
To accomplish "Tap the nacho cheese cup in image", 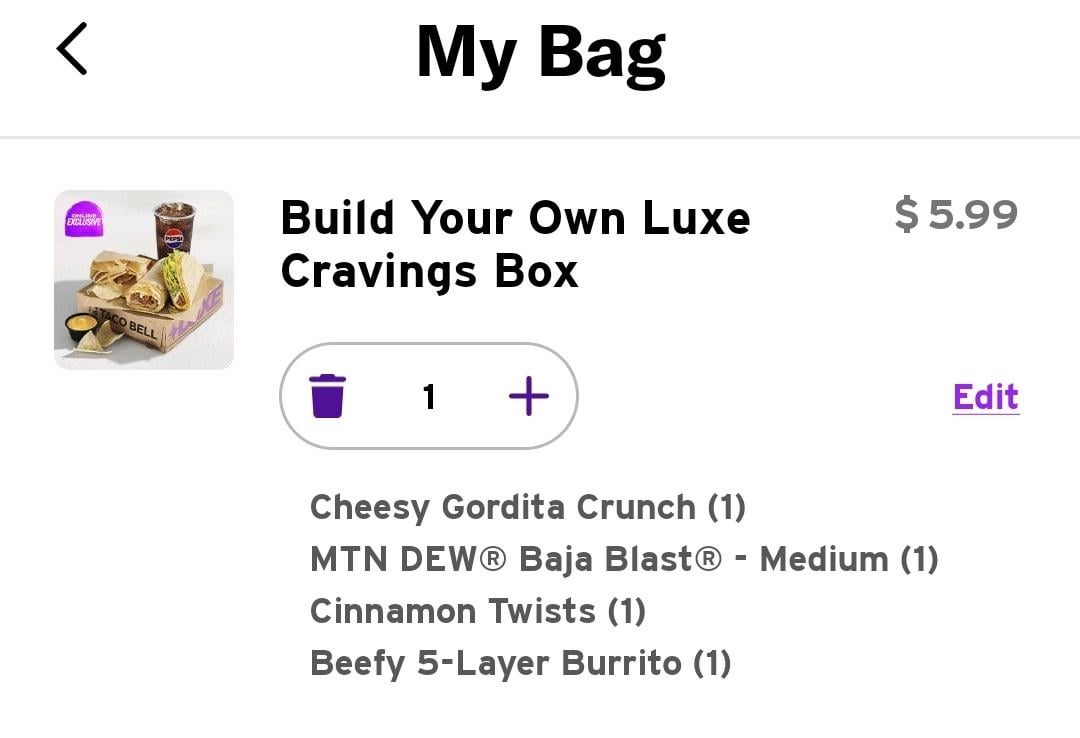I will pos(81,327).
